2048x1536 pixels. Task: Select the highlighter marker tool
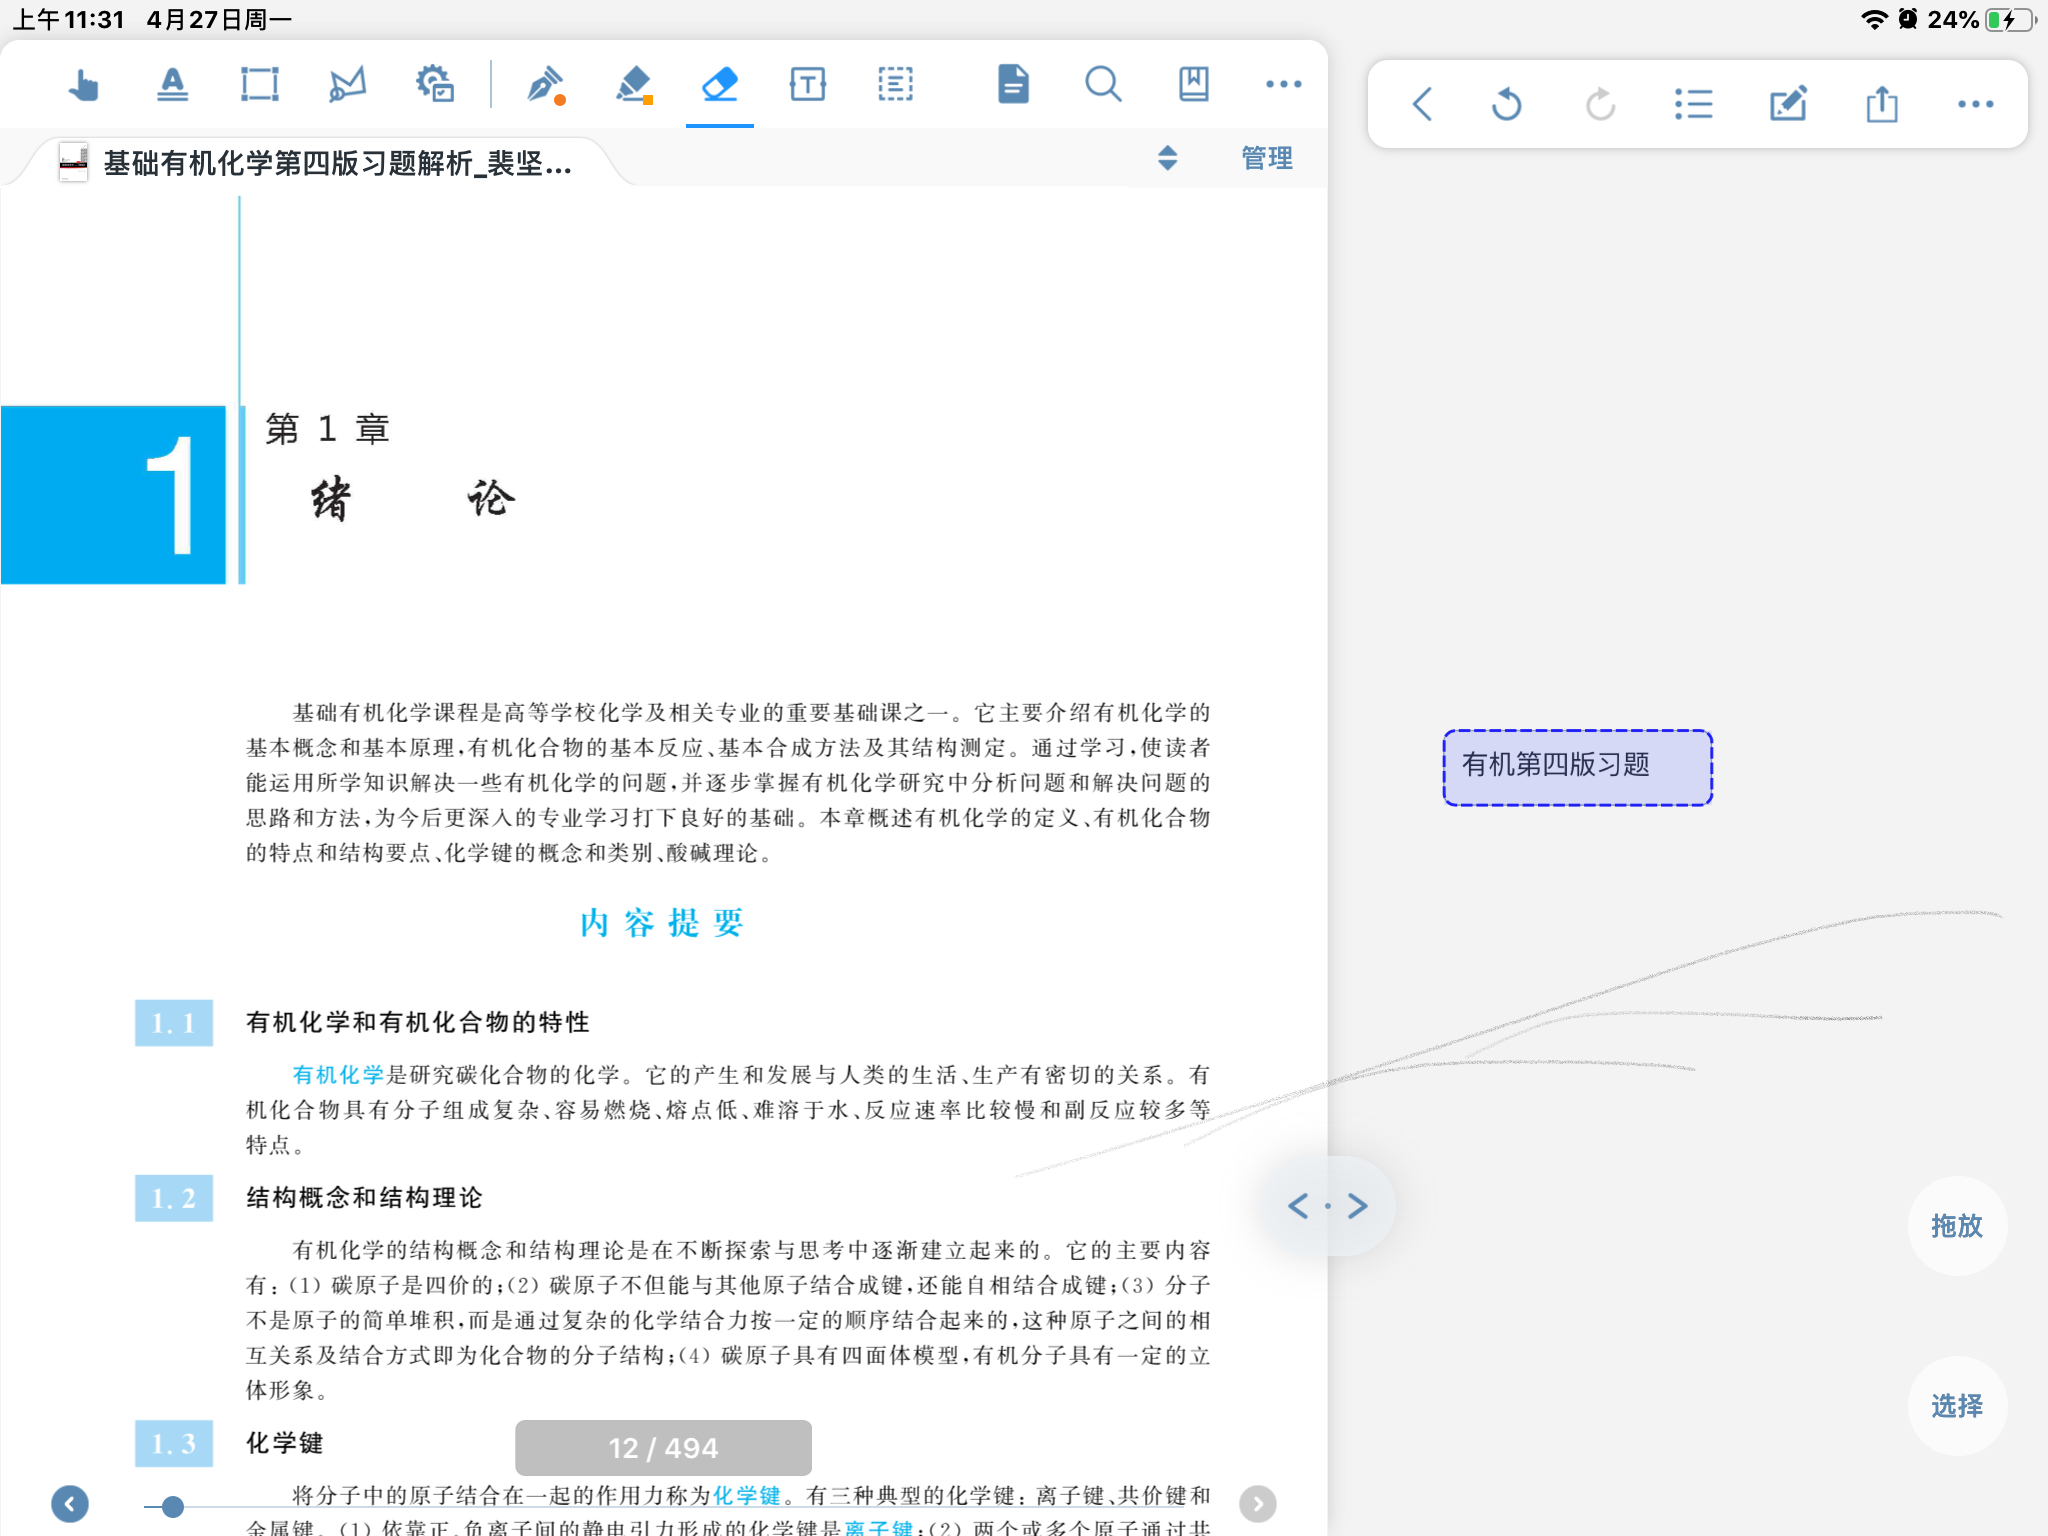click(x=634, y=85)
